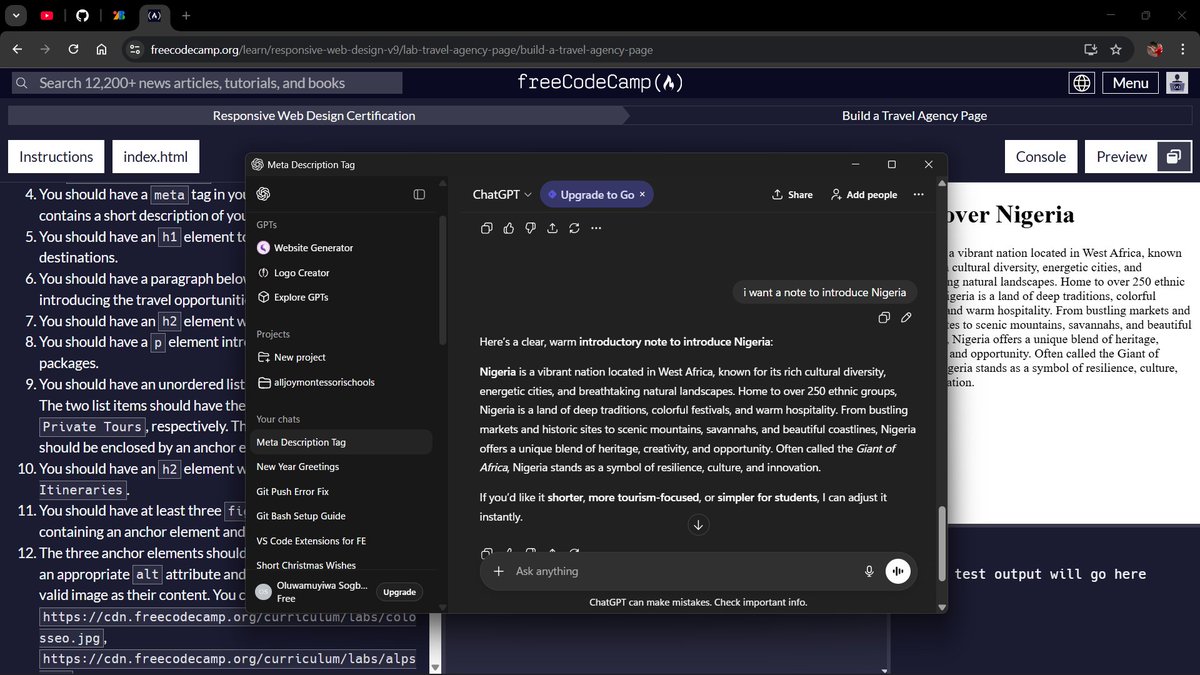Bookmark this page with the star

click(x=1115, y=49)
